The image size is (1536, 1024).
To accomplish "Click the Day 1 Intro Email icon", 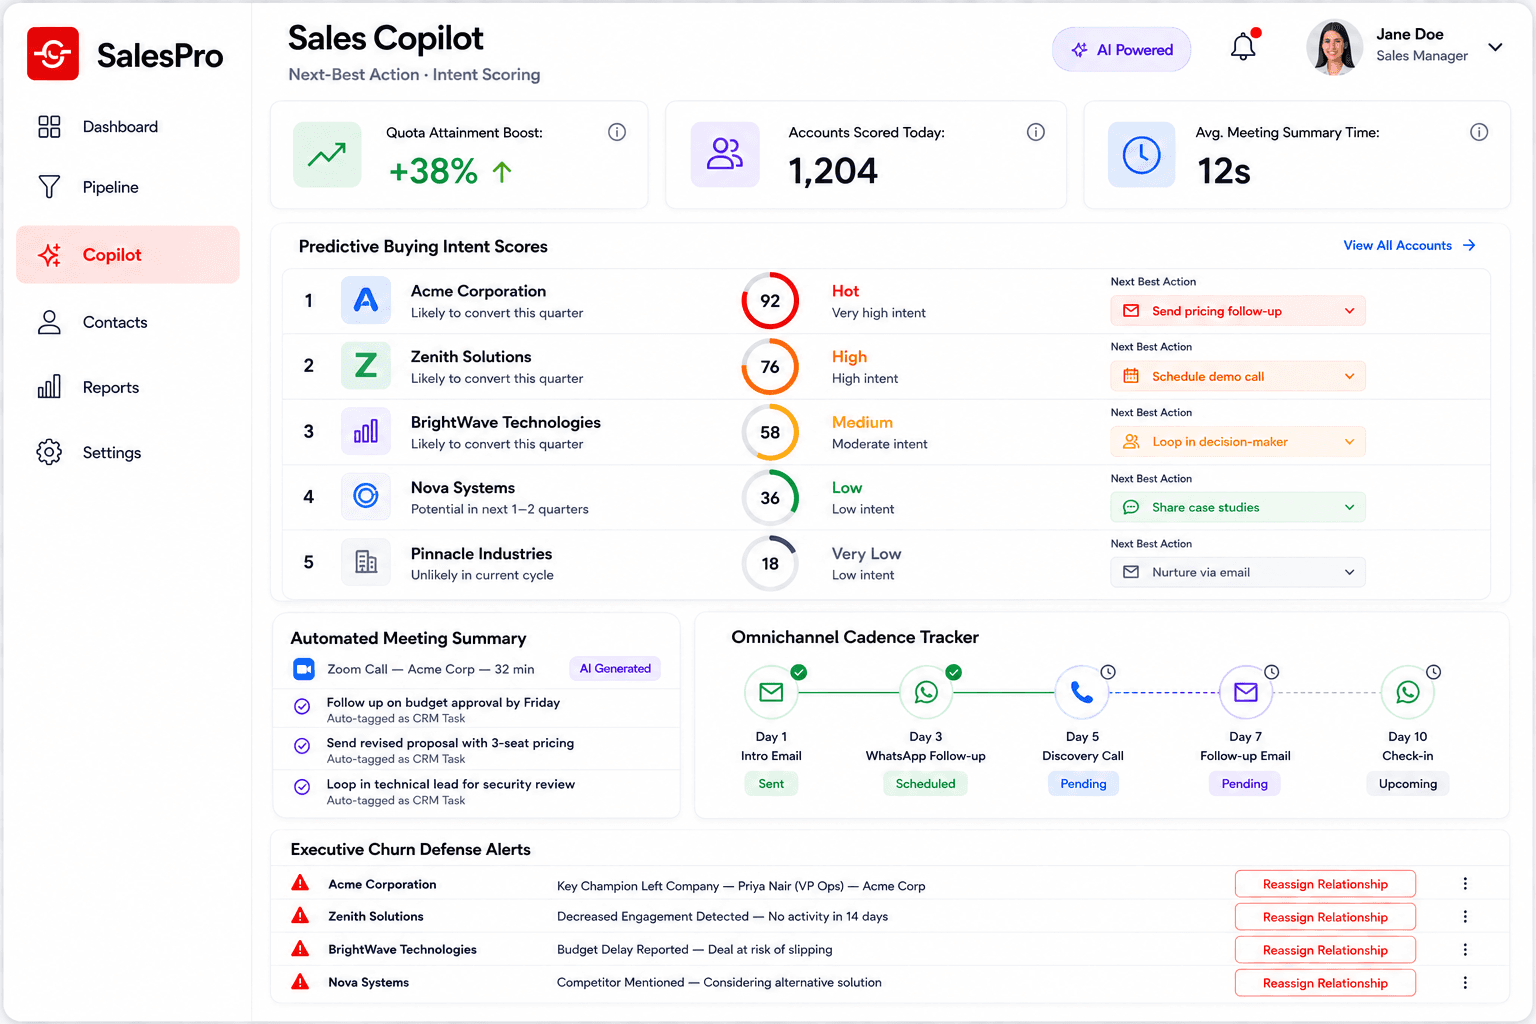I will point(771,692).
